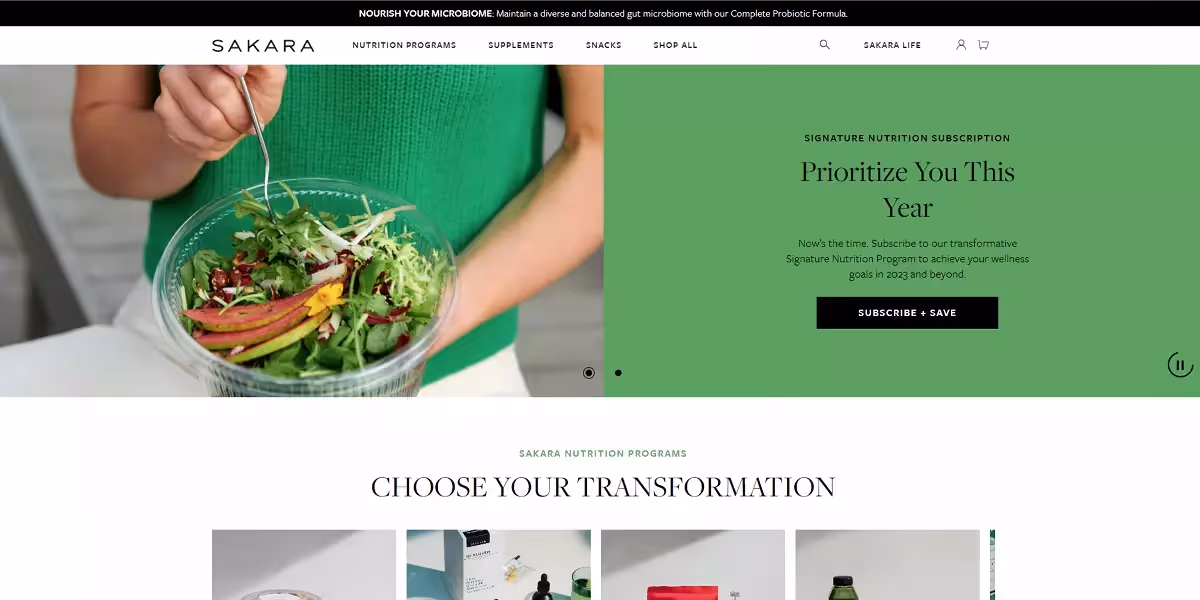Open the shopping cart icon
This screenshot has width=1200, height=600.
pos(984,45)
